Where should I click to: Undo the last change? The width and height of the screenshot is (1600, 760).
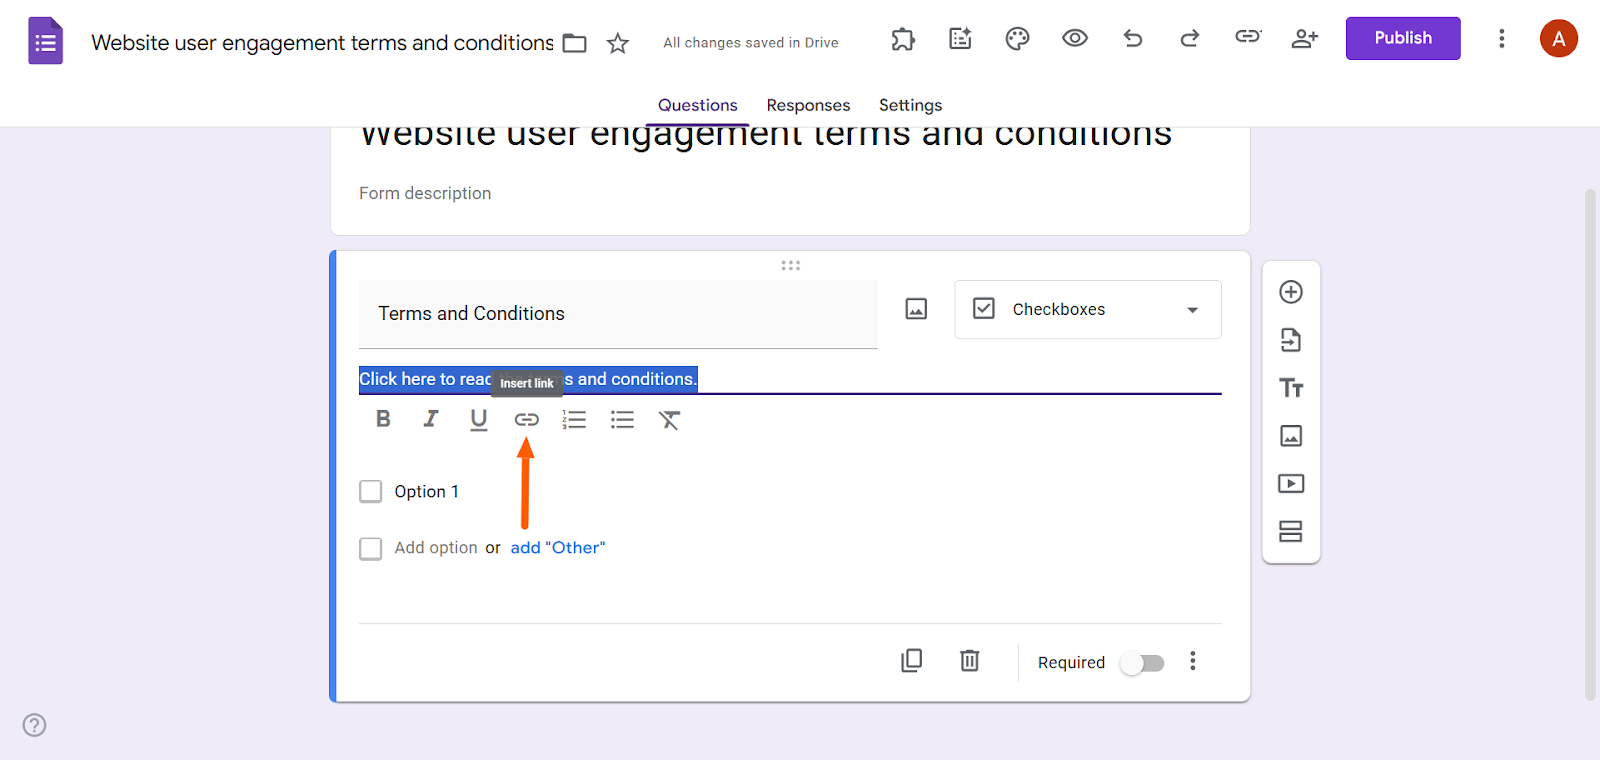(x=1133, y=39)
